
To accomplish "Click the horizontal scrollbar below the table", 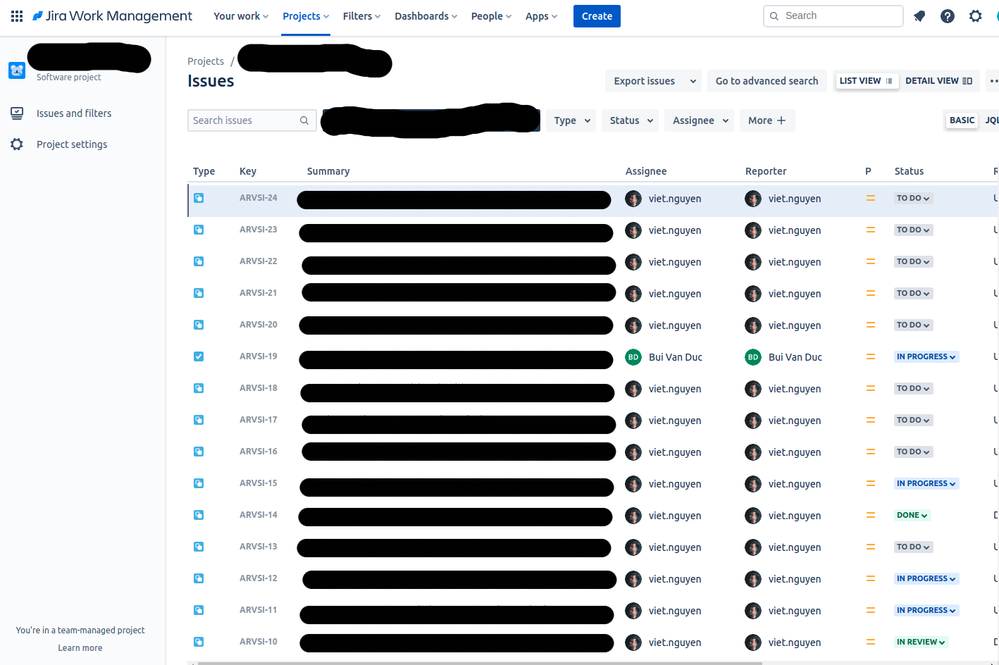I will tap(478, 663).
